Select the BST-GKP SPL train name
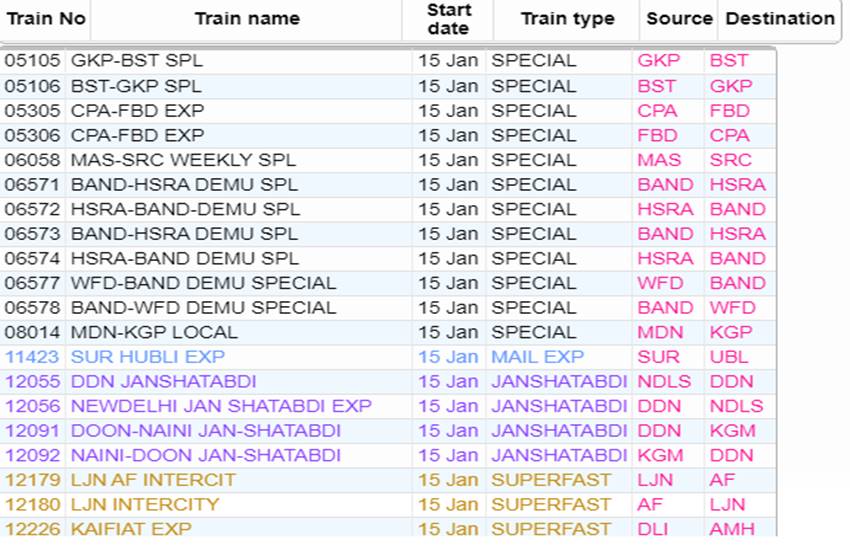The height and width of the screenshot is (550, 850). tap(136, 86)
